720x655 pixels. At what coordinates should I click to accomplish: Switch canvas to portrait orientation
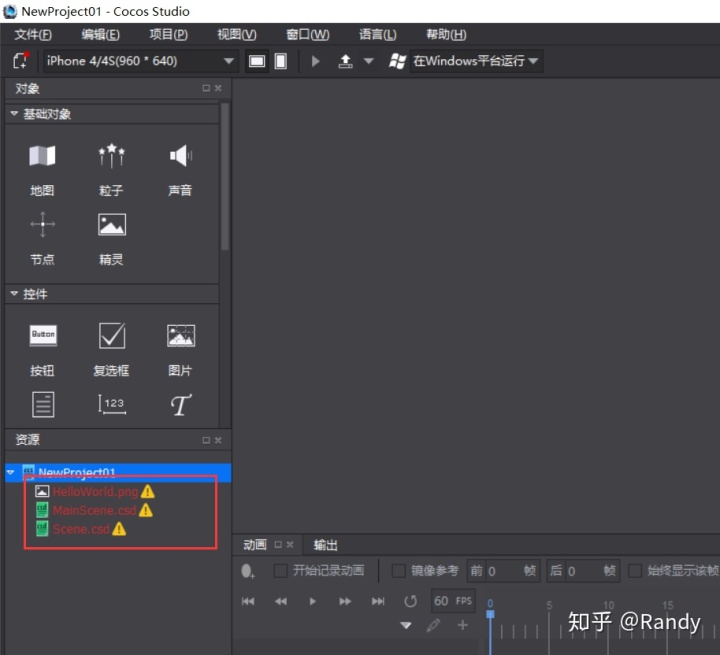coord(281,61)
